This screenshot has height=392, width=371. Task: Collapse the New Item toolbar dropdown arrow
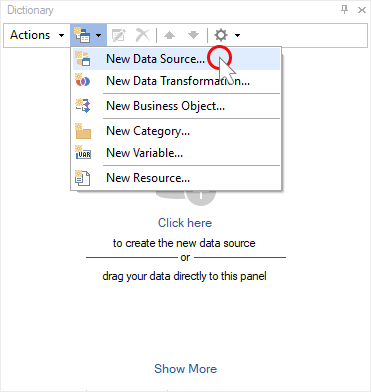[x=98, y=35]
